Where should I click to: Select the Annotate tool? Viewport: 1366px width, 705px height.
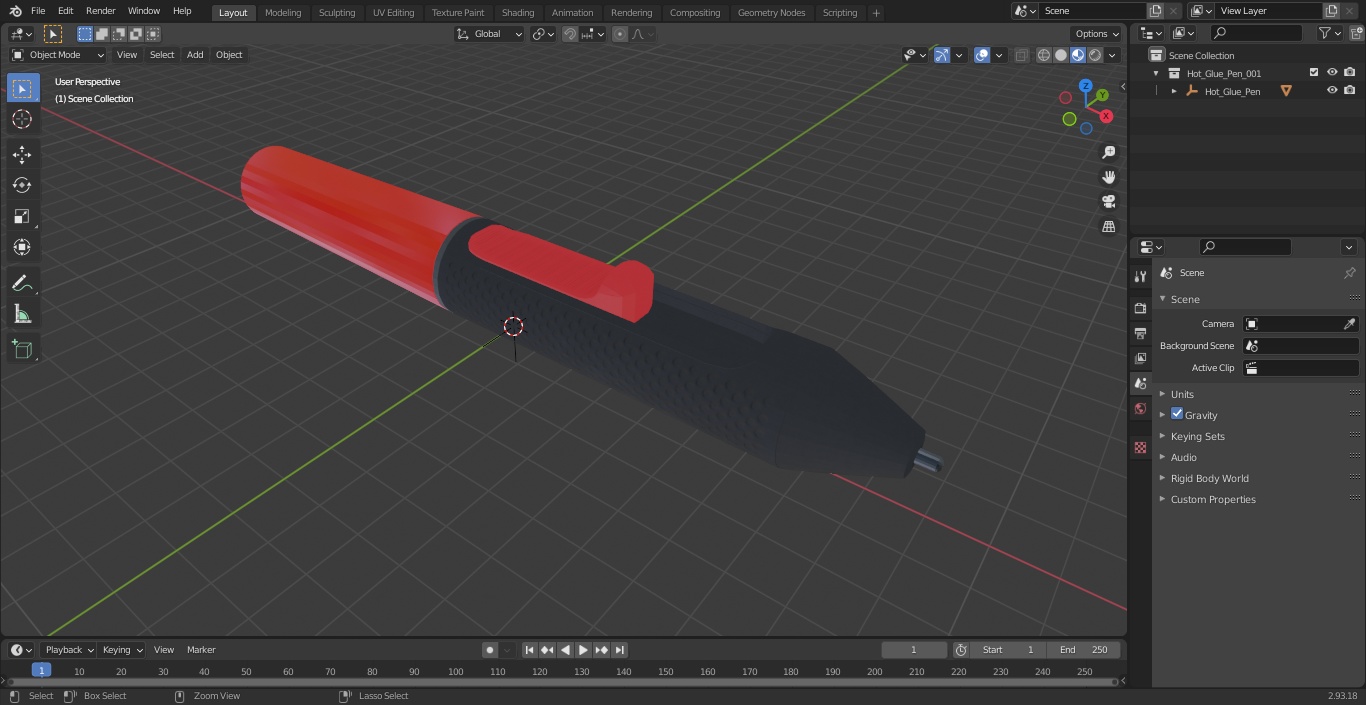pos(22,284)
